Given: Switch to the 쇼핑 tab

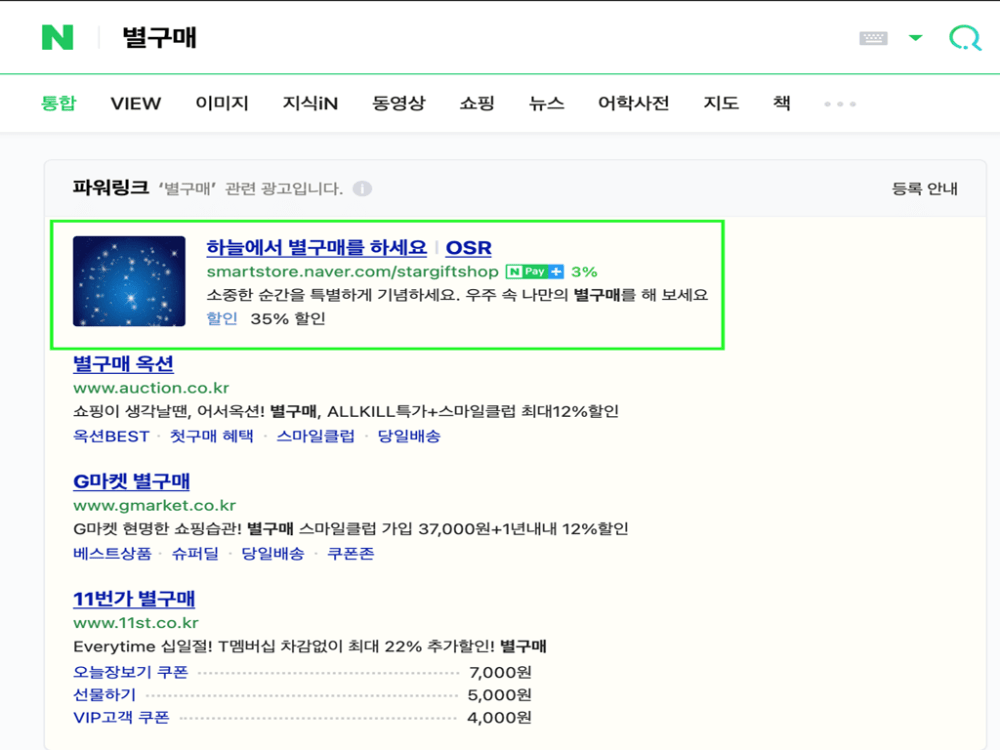Looking at the screenshot, I should coord(477,103).
